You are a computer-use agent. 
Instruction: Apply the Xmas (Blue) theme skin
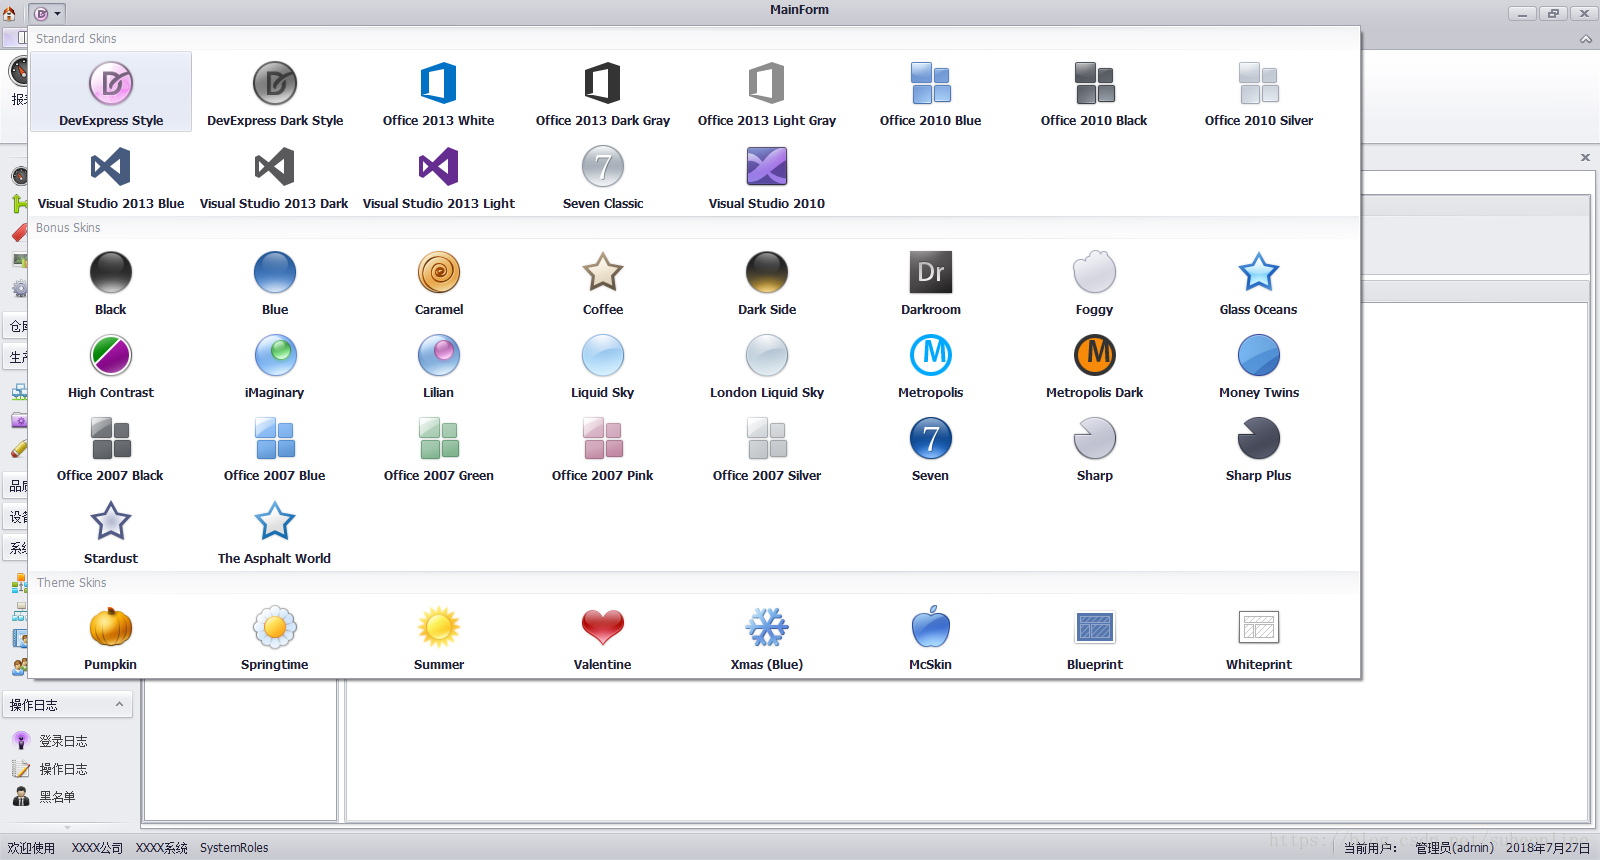pos(767,636)
